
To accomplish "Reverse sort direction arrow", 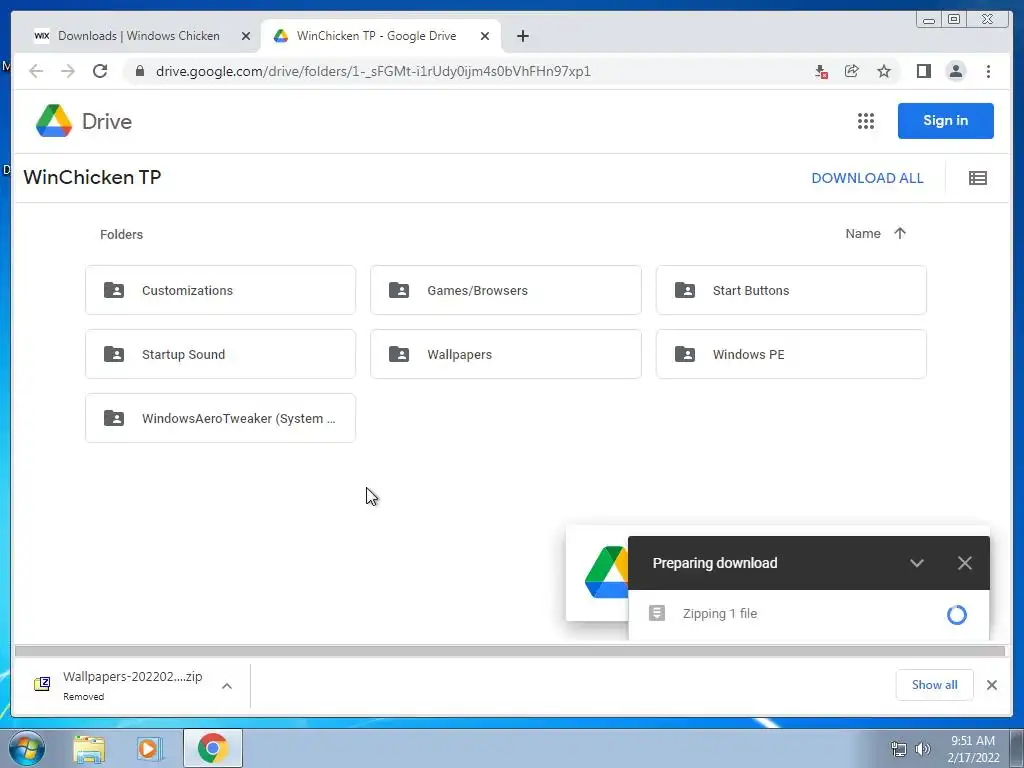I will pyautogui.click(x=900, y=233).
